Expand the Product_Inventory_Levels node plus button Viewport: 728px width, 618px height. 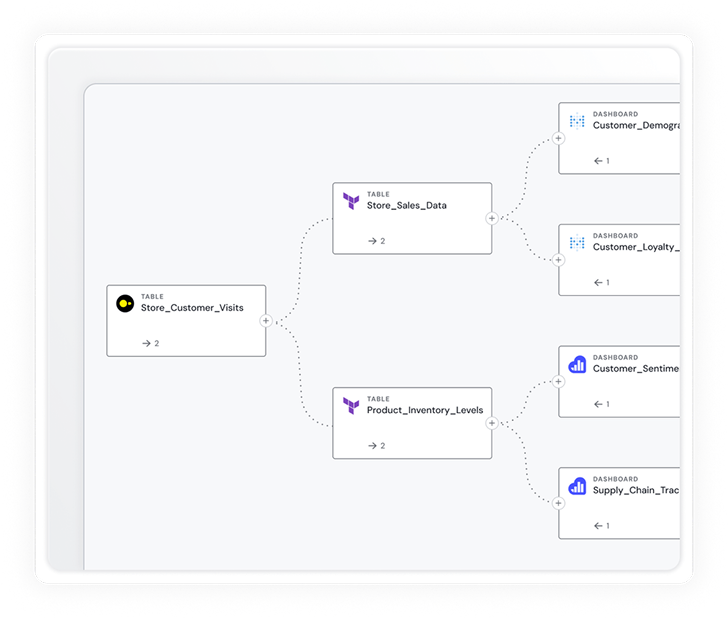(x=492, y=423)
